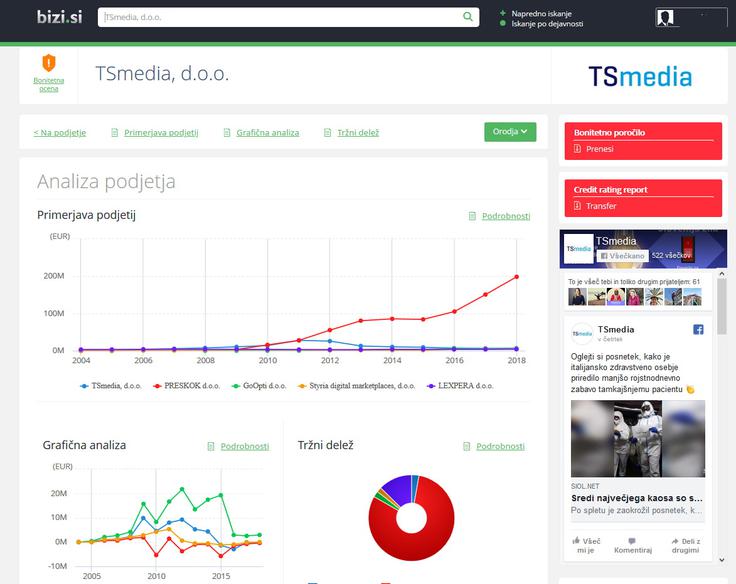
Task: Click document icon beside Tržni delež tab
Action: coord(328,133)
